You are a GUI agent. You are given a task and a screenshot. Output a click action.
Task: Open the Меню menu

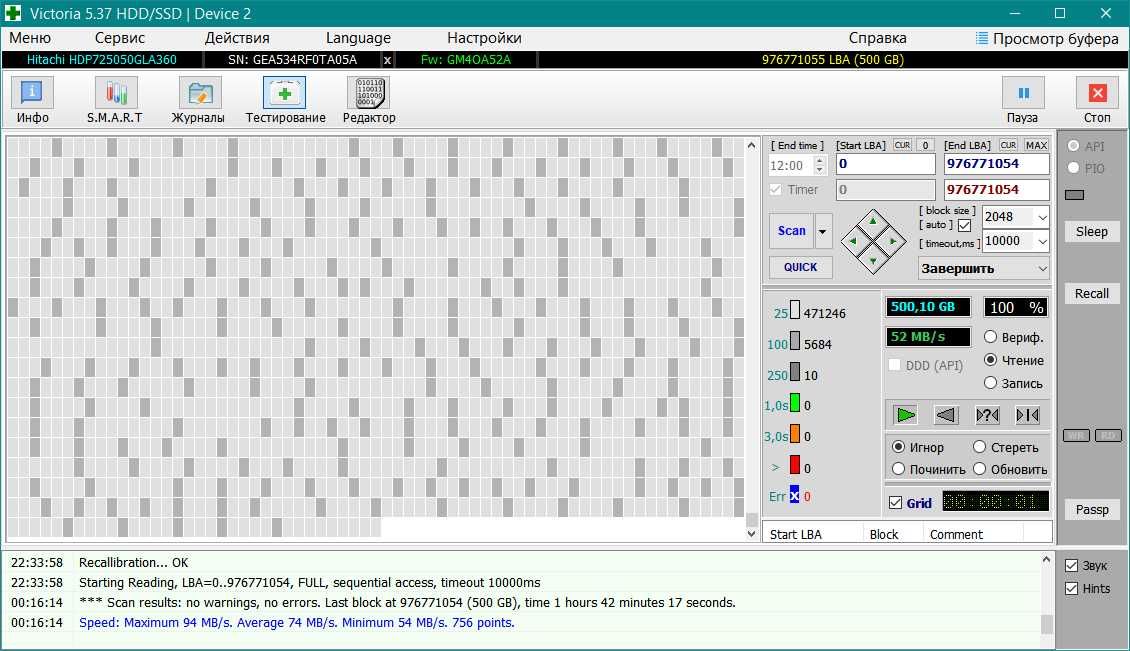(x=30, y=38)
